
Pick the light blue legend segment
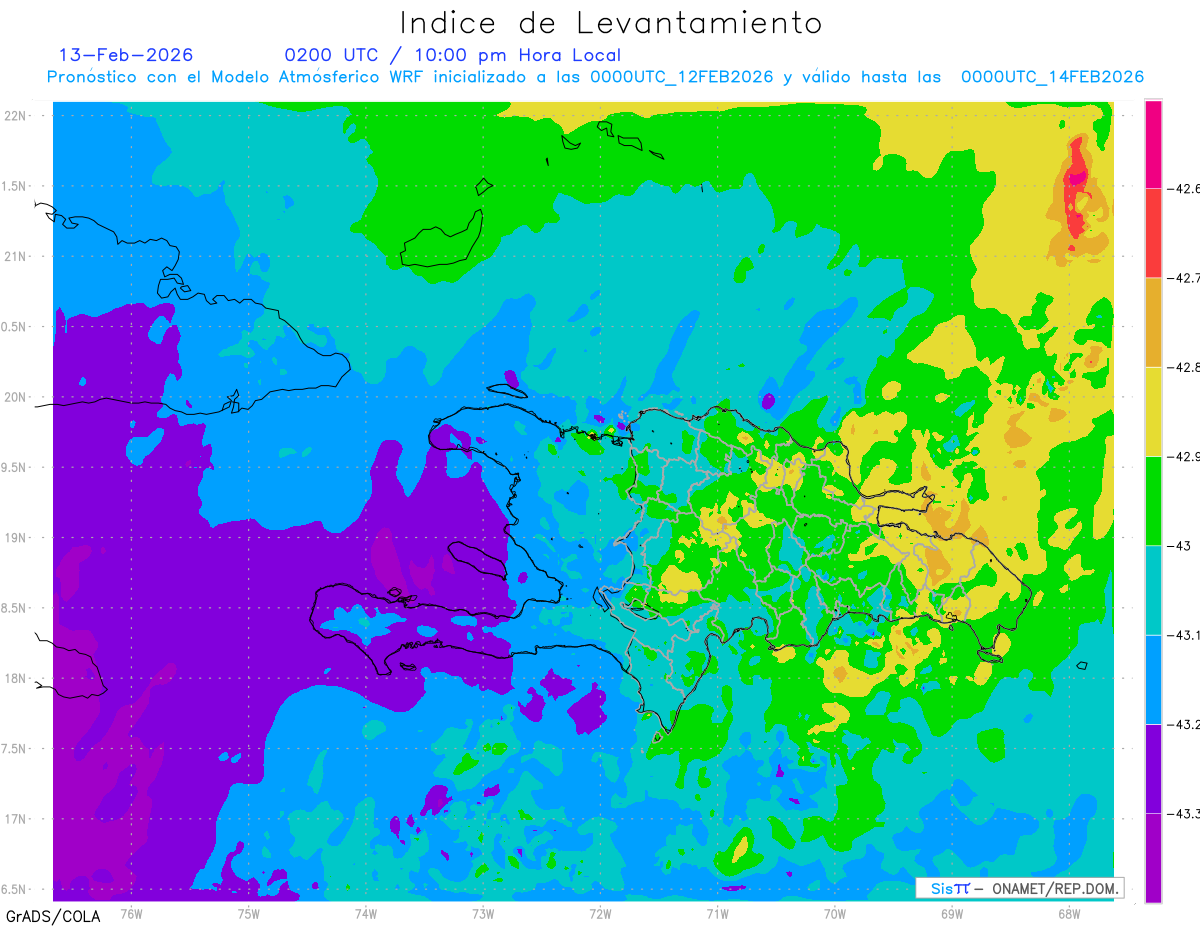click(1153, 679)
